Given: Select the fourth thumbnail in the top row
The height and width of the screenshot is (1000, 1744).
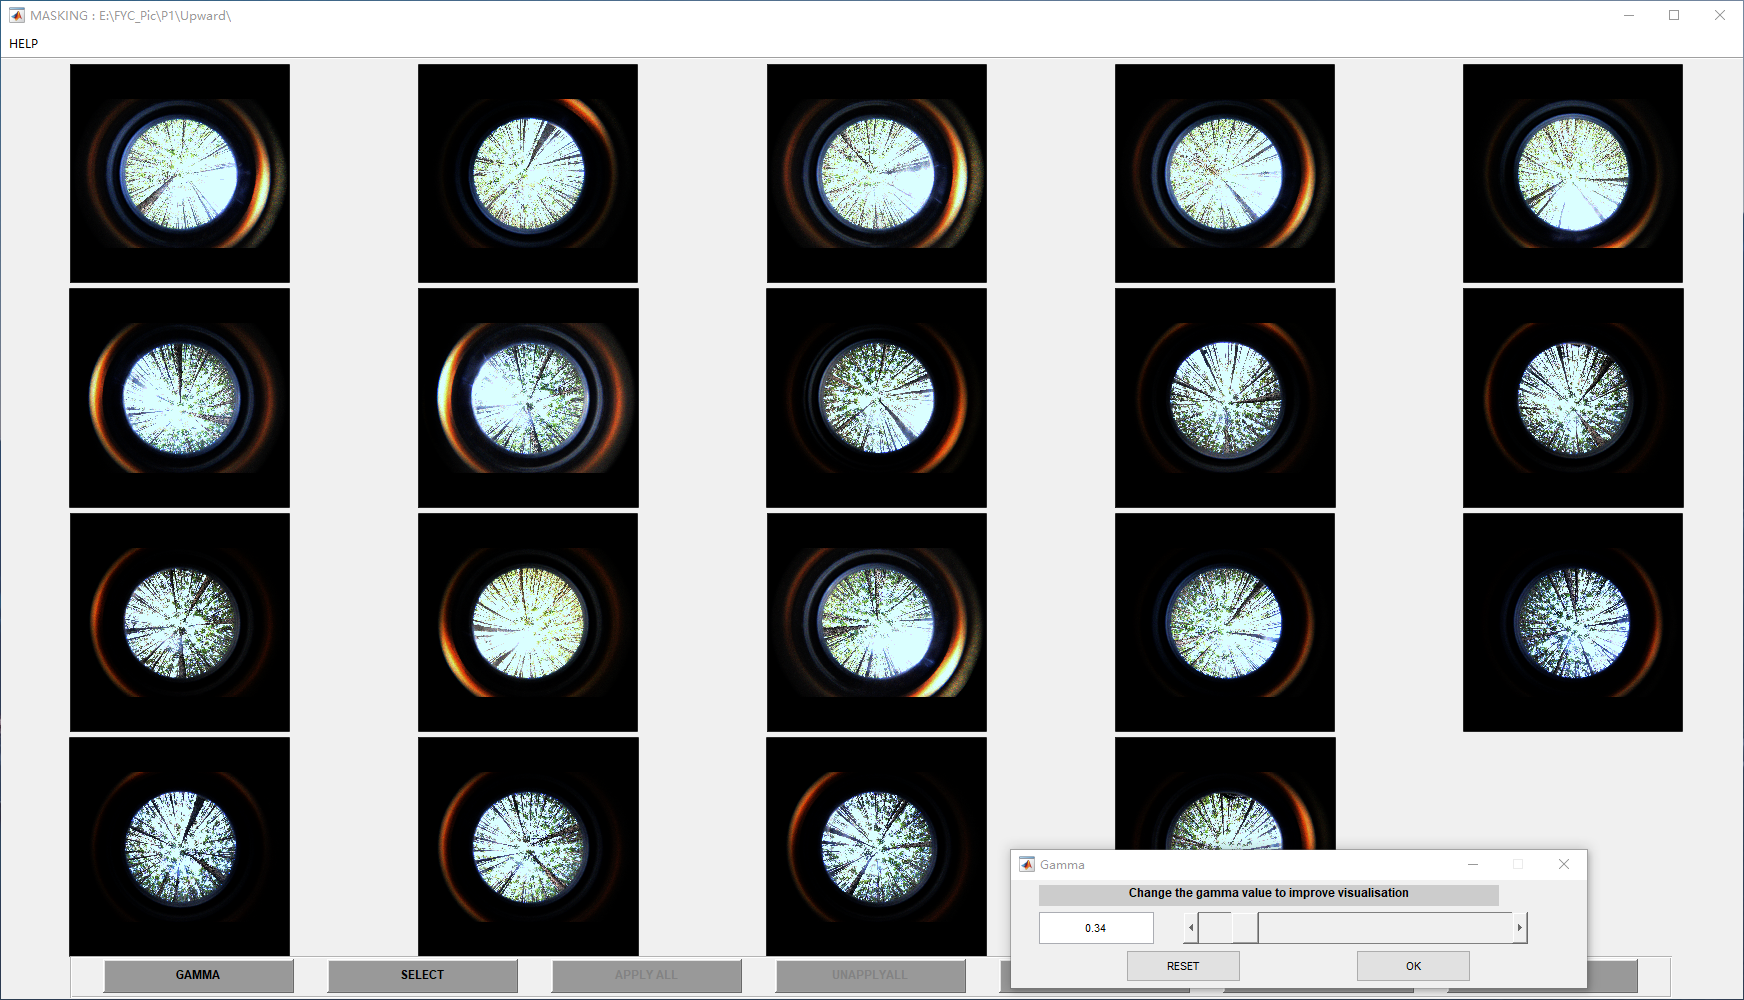Looking at the screenshot, I should click(x=1225, y=173).
